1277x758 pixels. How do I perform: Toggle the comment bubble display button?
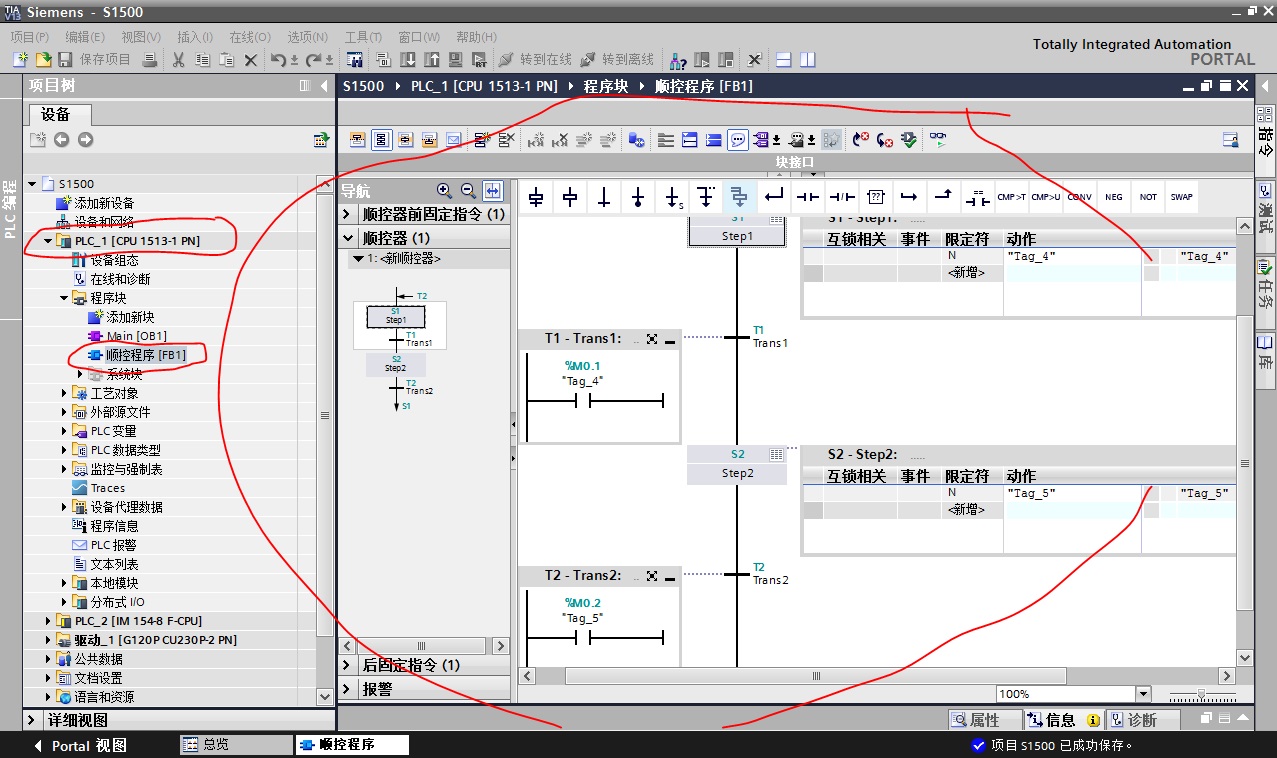pyautogui.click(x=737, y=140)
